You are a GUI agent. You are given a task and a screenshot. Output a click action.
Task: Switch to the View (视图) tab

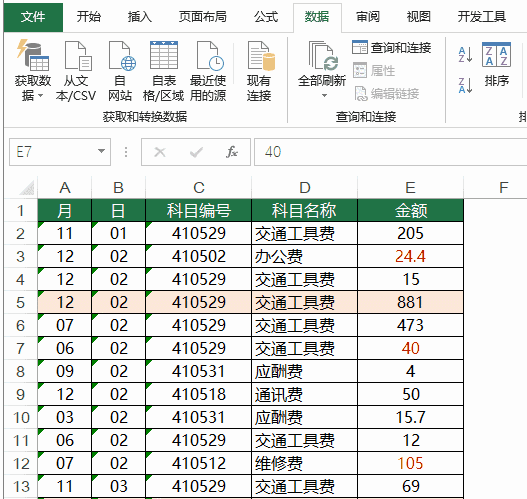pyautogui.click(x=418, y=17)
